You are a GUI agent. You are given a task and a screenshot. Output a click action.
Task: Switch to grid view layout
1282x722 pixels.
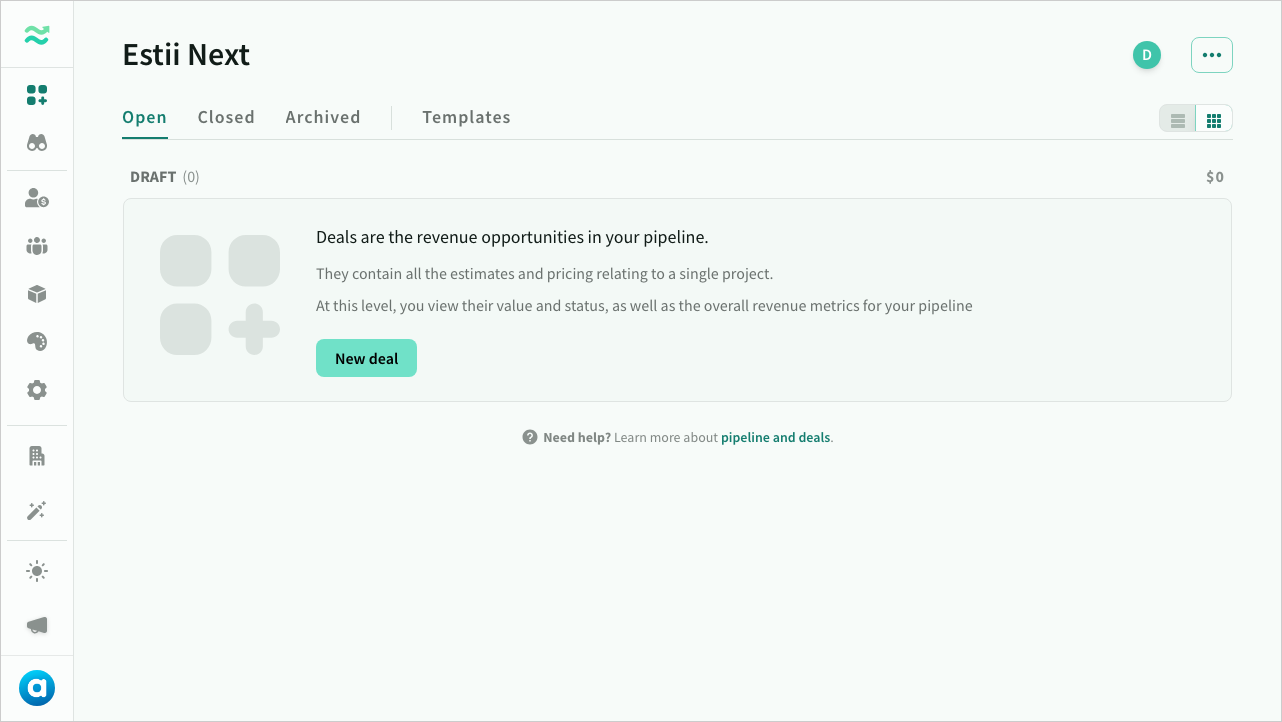coord(1214,120)
